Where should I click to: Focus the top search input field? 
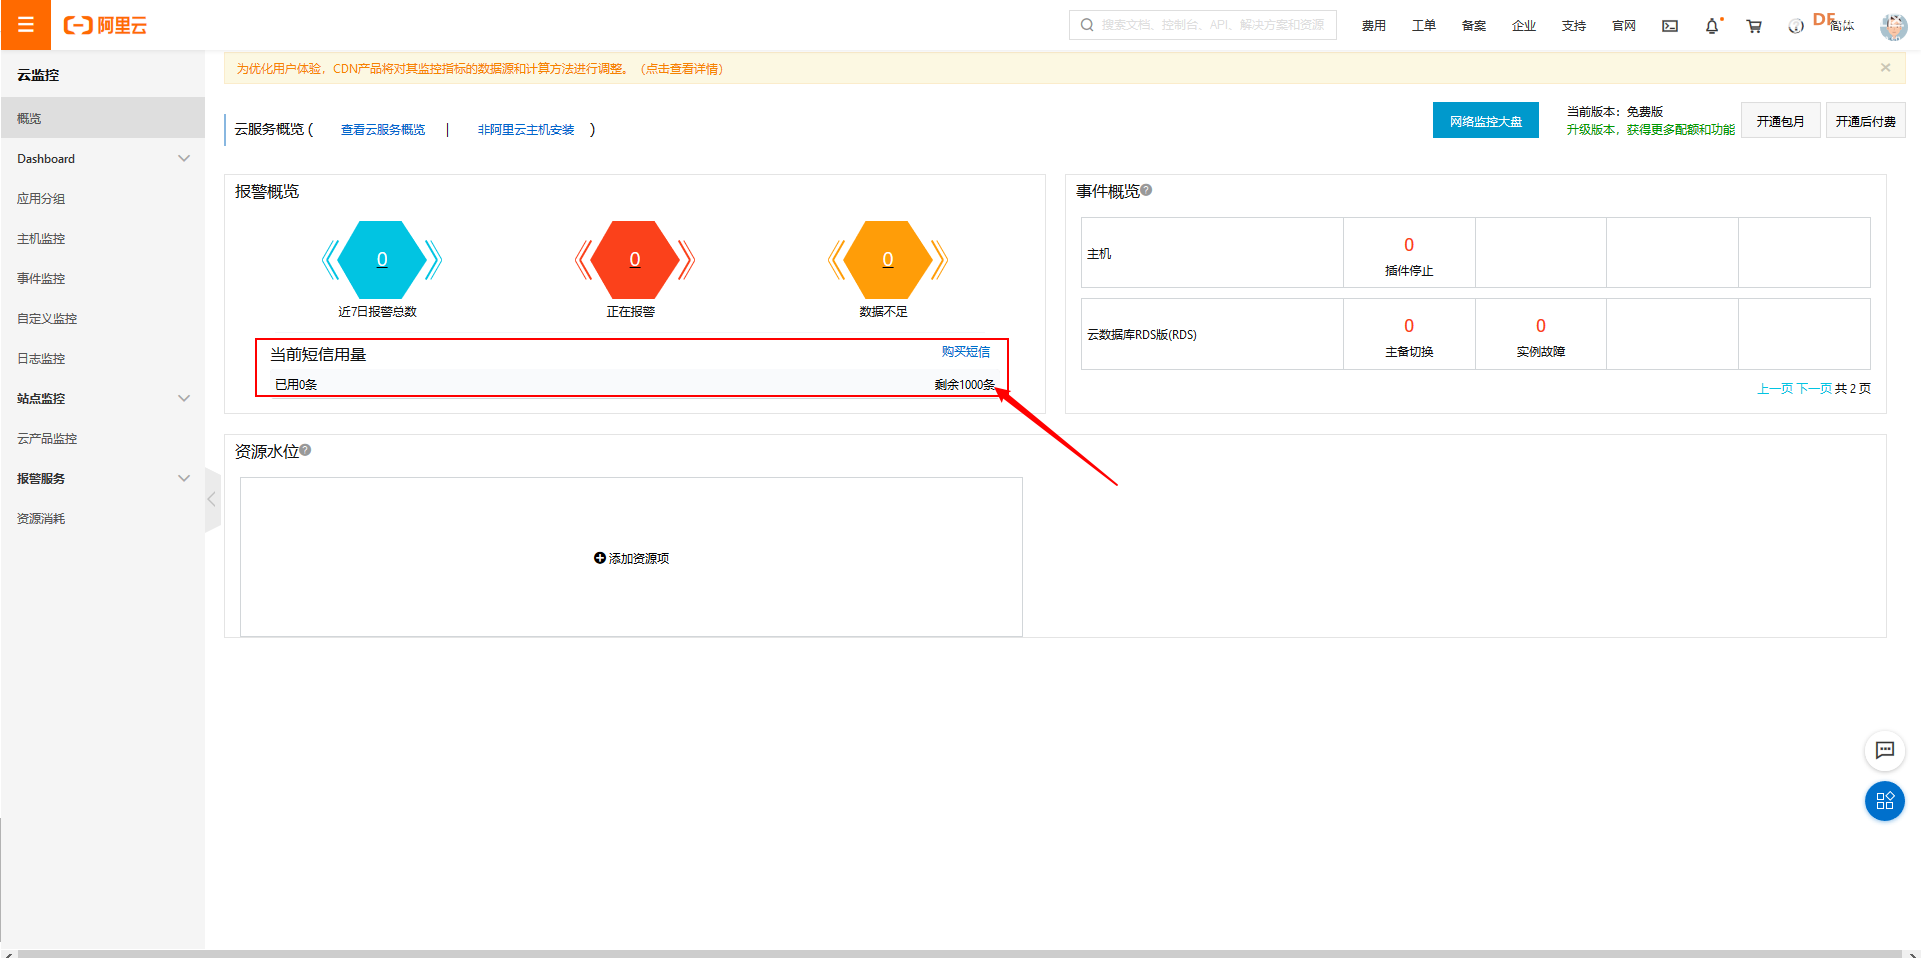pos(1203,25)
